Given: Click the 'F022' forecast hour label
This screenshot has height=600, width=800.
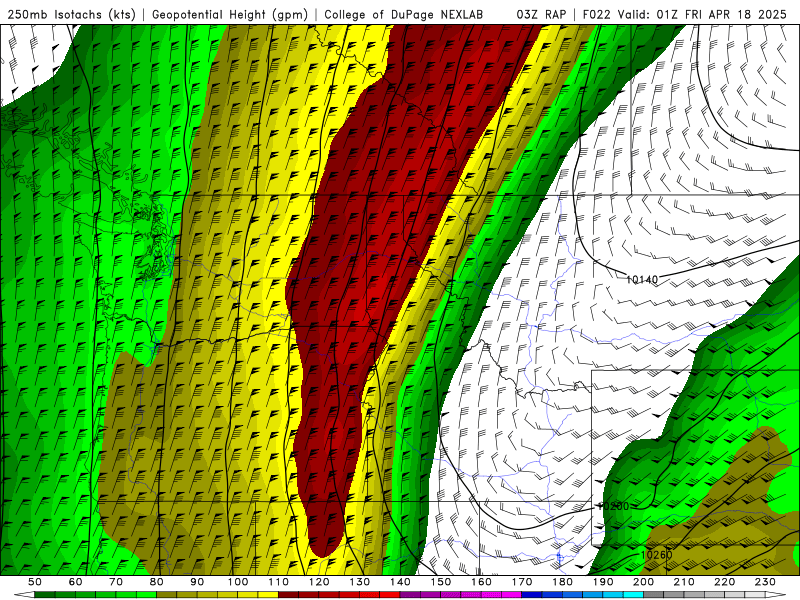Looking at the screenshot, I should point(596,14).
